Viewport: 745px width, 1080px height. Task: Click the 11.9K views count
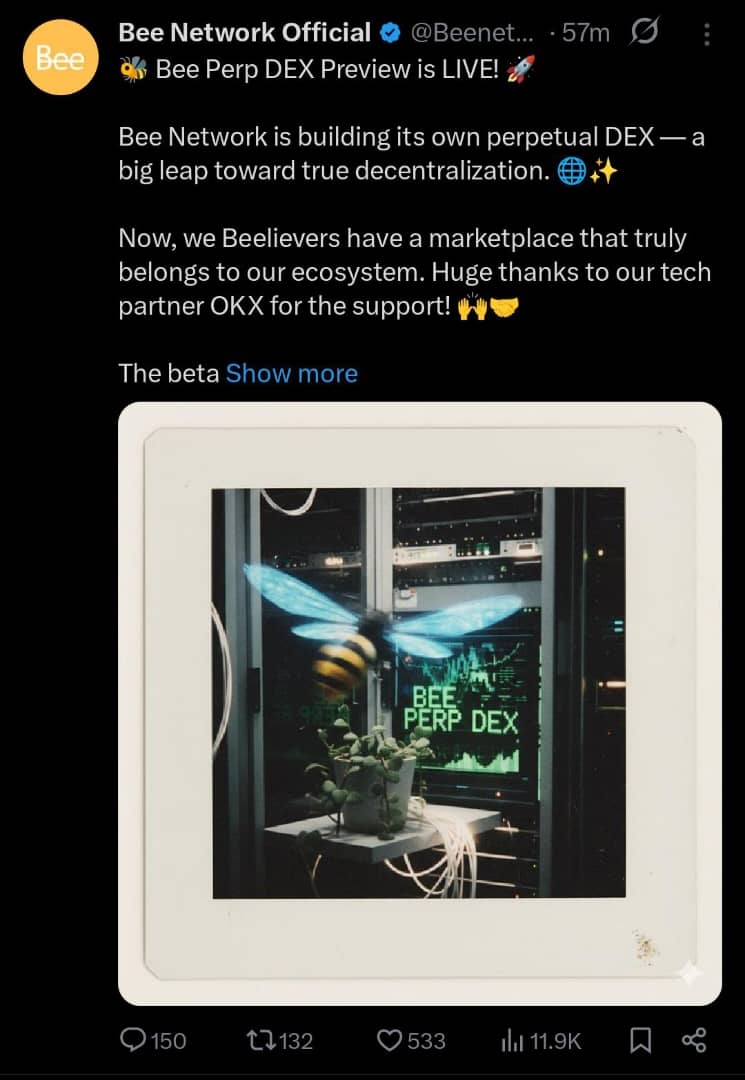(x=556, y=1041)
